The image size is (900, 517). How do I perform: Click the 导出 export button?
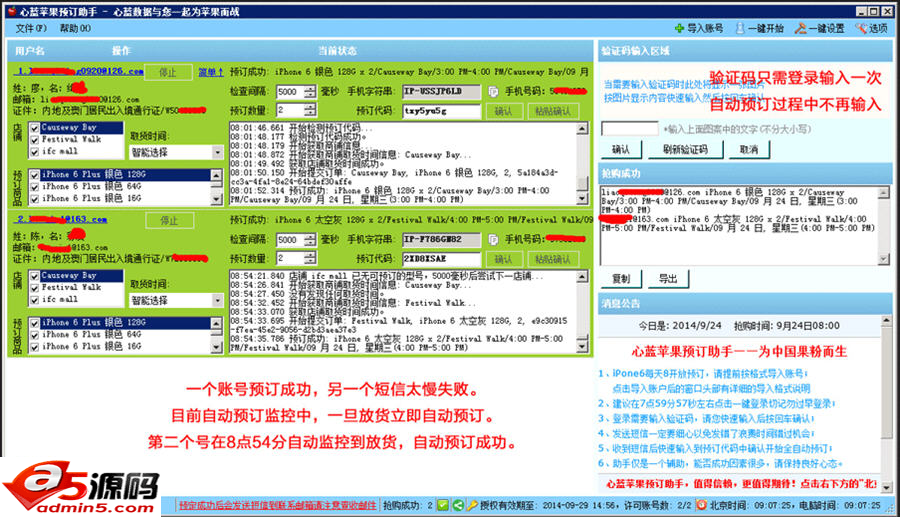click(x=668, y=278)
